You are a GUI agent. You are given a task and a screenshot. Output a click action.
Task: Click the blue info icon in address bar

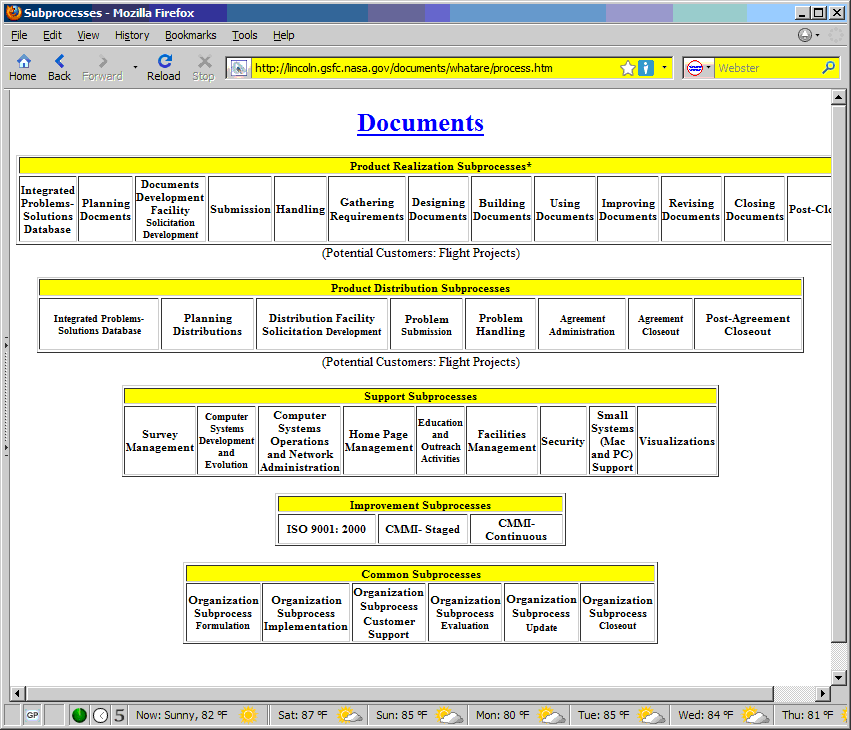coord(646,68)
